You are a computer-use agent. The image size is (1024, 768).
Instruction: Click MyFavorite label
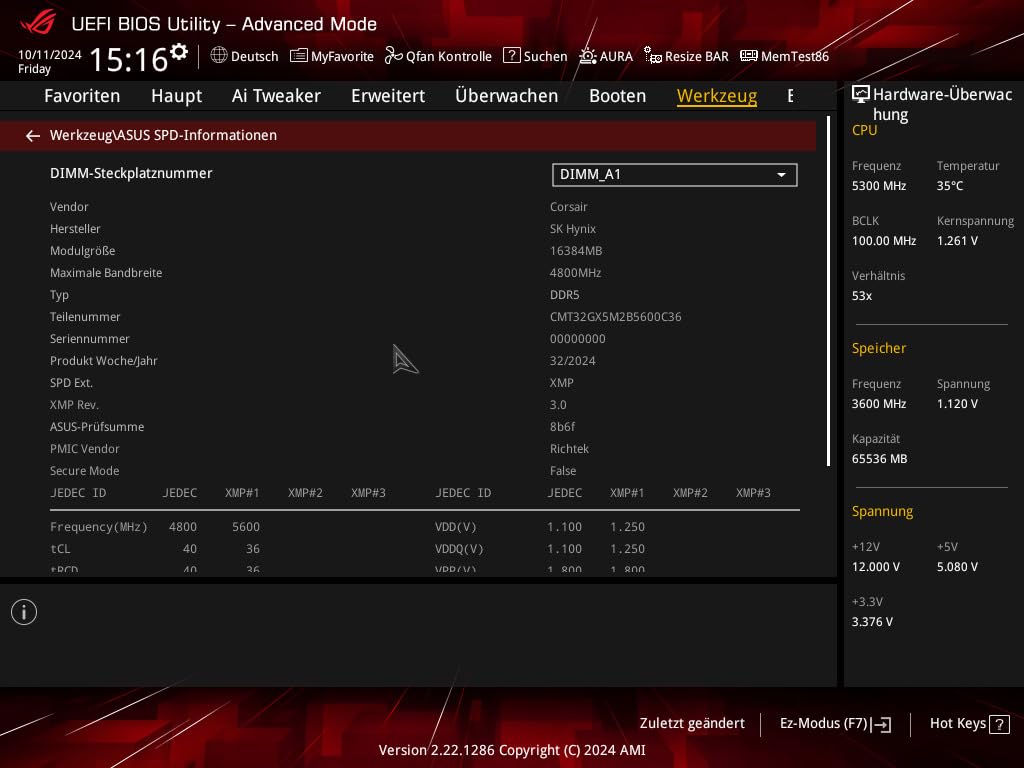pyautogui.click(x=342, y=56)
